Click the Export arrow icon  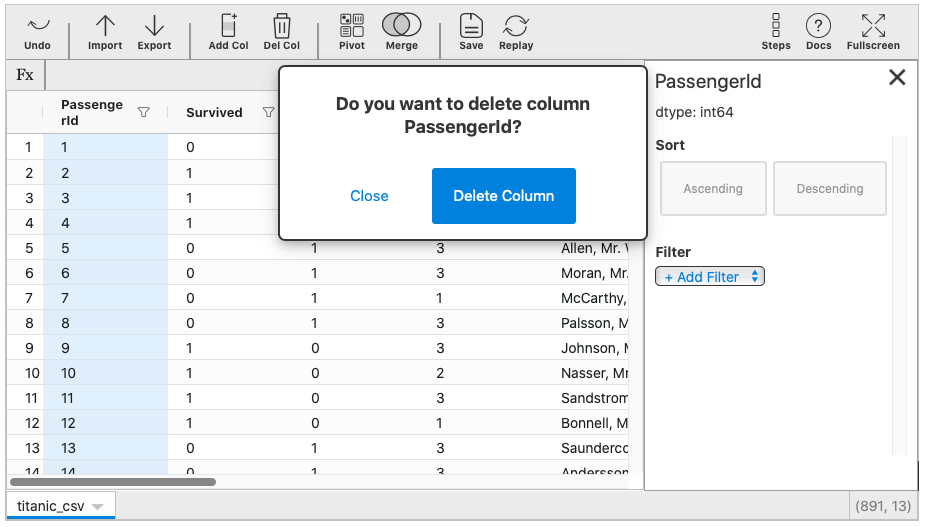(x=154, y=27)
